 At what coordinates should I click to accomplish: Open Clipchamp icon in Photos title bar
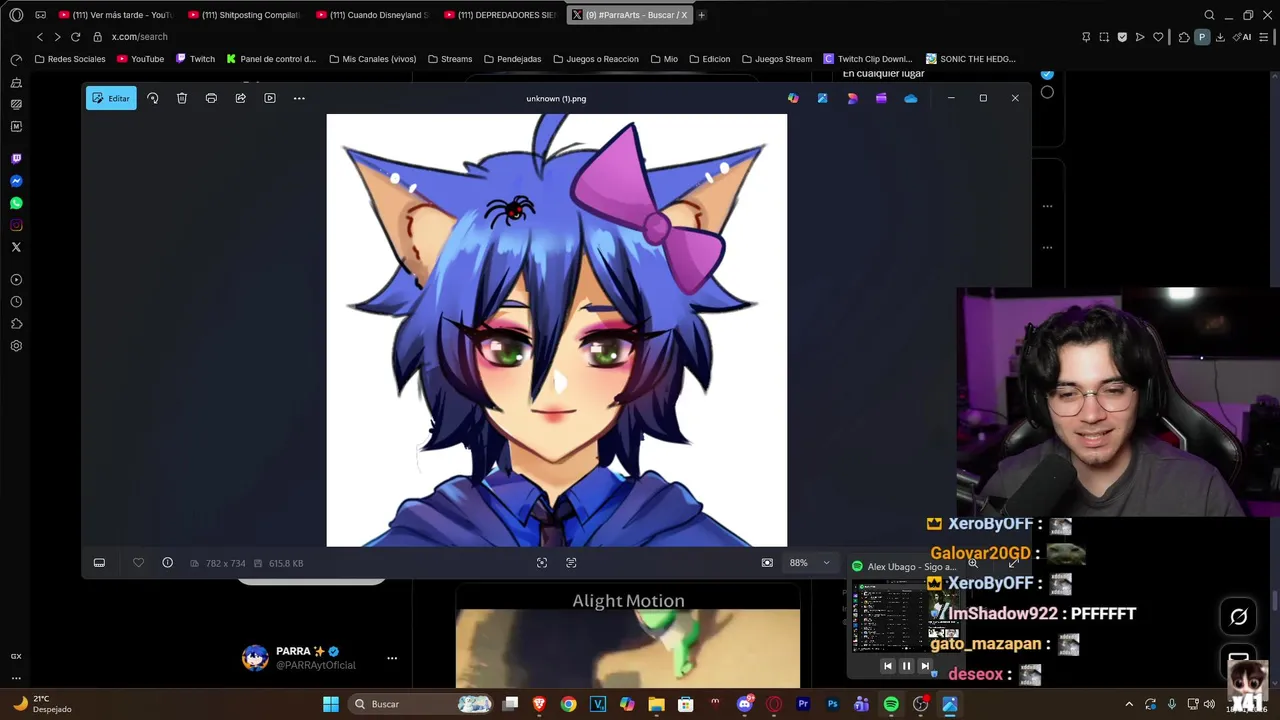[x=881, y=98]
